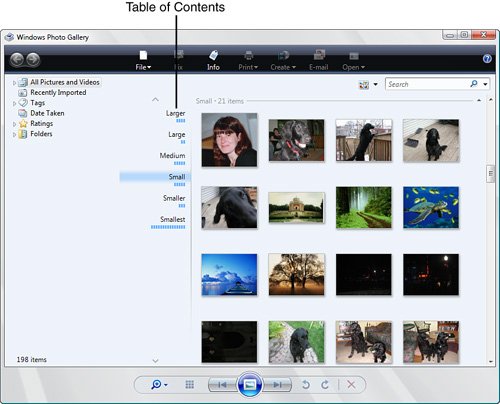Click the scrollbar down arrow
Image resolution: width=500 pixels, height=404 pixels.
[x=490, y=361]
